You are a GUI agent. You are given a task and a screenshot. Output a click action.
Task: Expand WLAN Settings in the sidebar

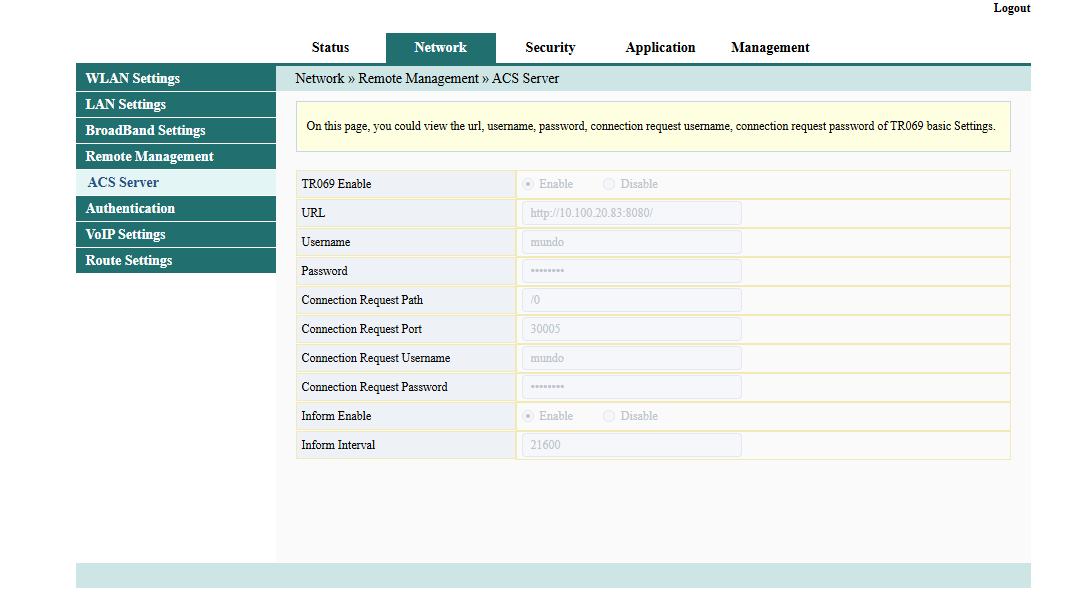(176, 78)
